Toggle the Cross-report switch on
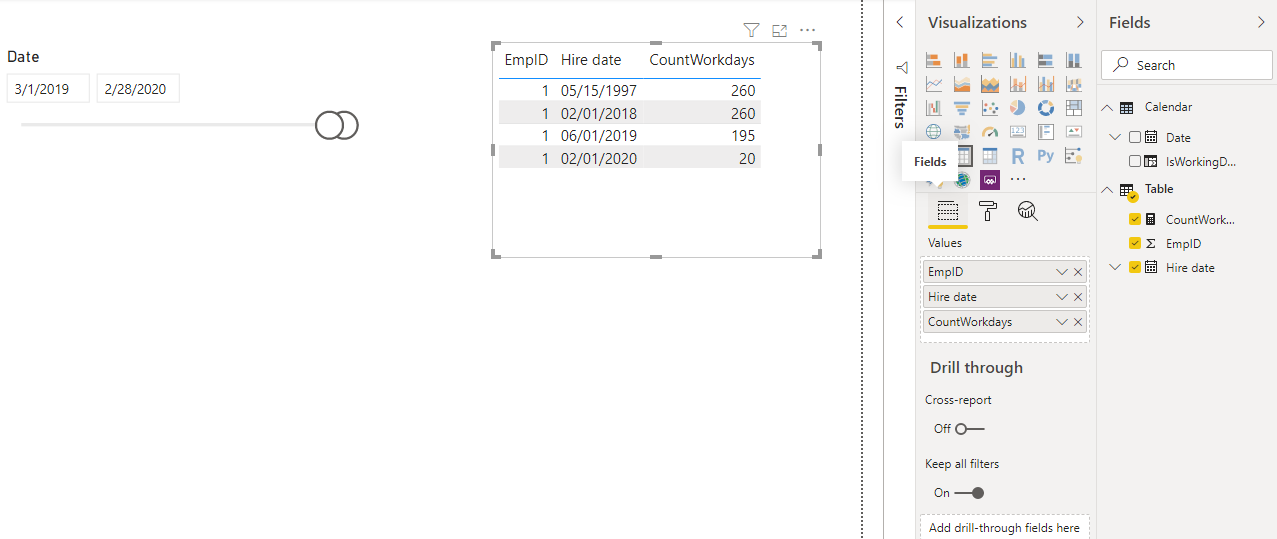The width and height of the screenshot is (1277, 539). point(969,429)
